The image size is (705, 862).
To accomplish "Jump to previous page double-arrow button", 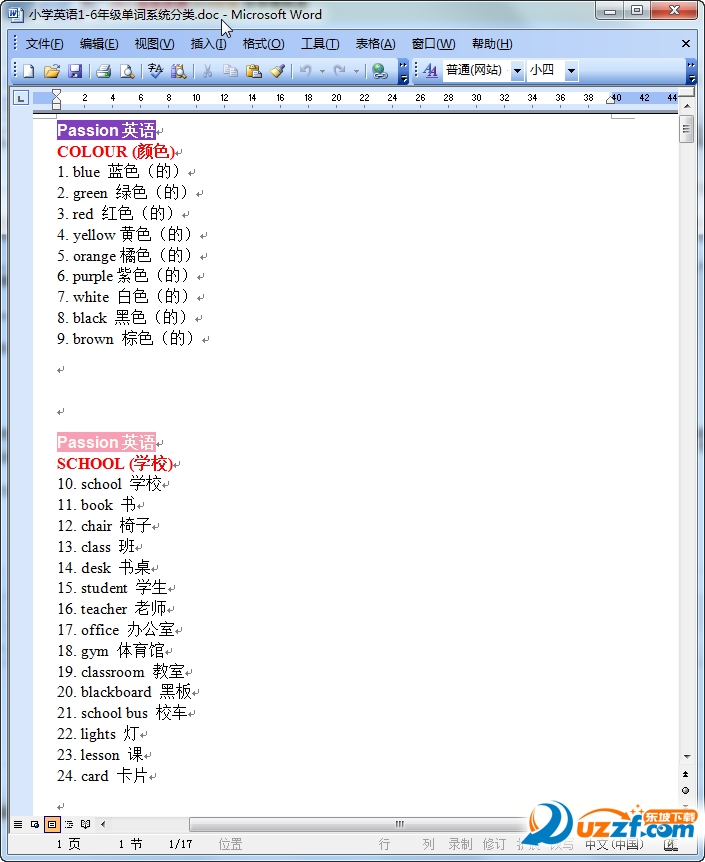I will [x=685, y=774].
